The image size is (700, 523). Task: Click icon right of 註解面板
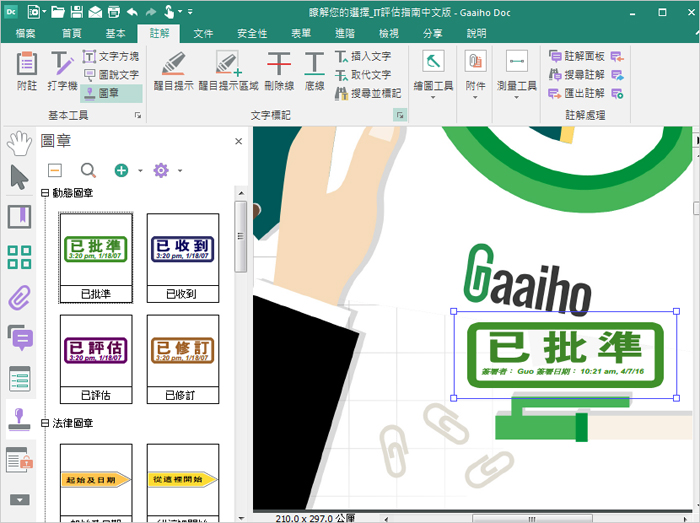(x=617, y=56)
